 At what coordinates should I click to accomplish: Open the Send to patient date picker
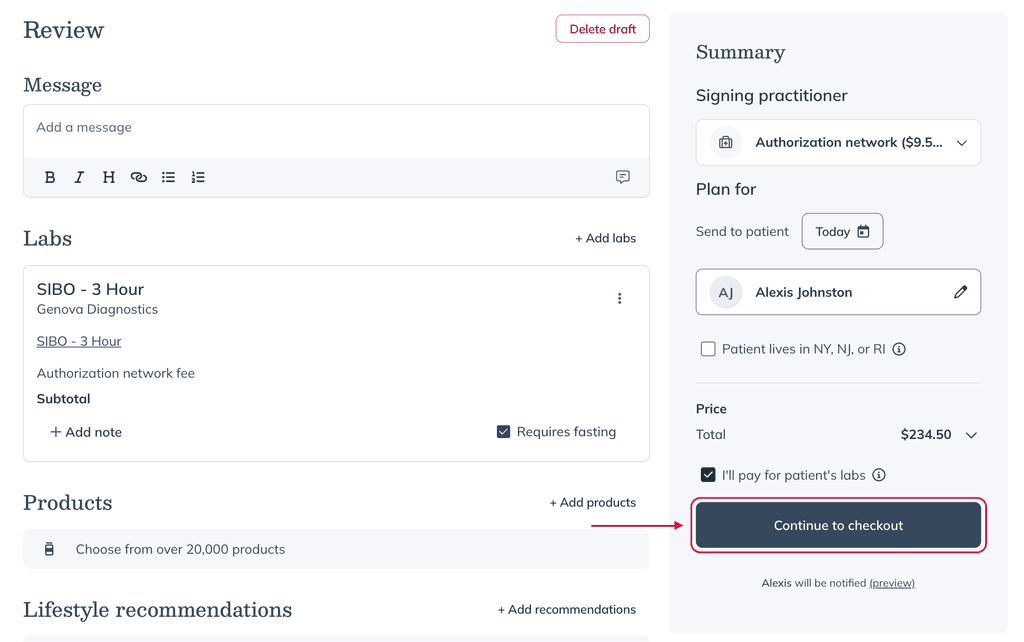point(842,231)
